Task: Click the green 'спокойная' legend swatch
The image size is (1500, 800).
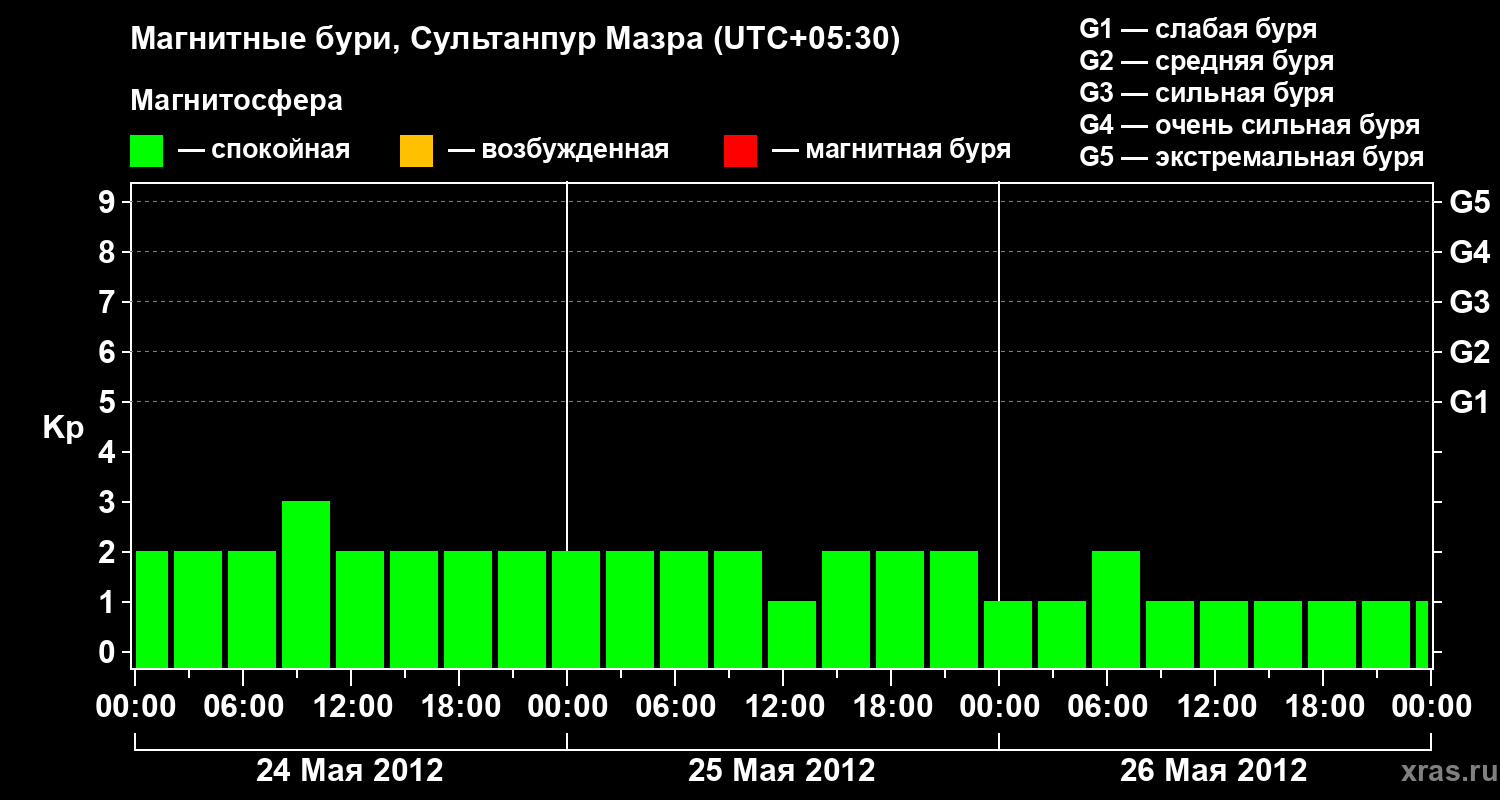Action: 147,151
